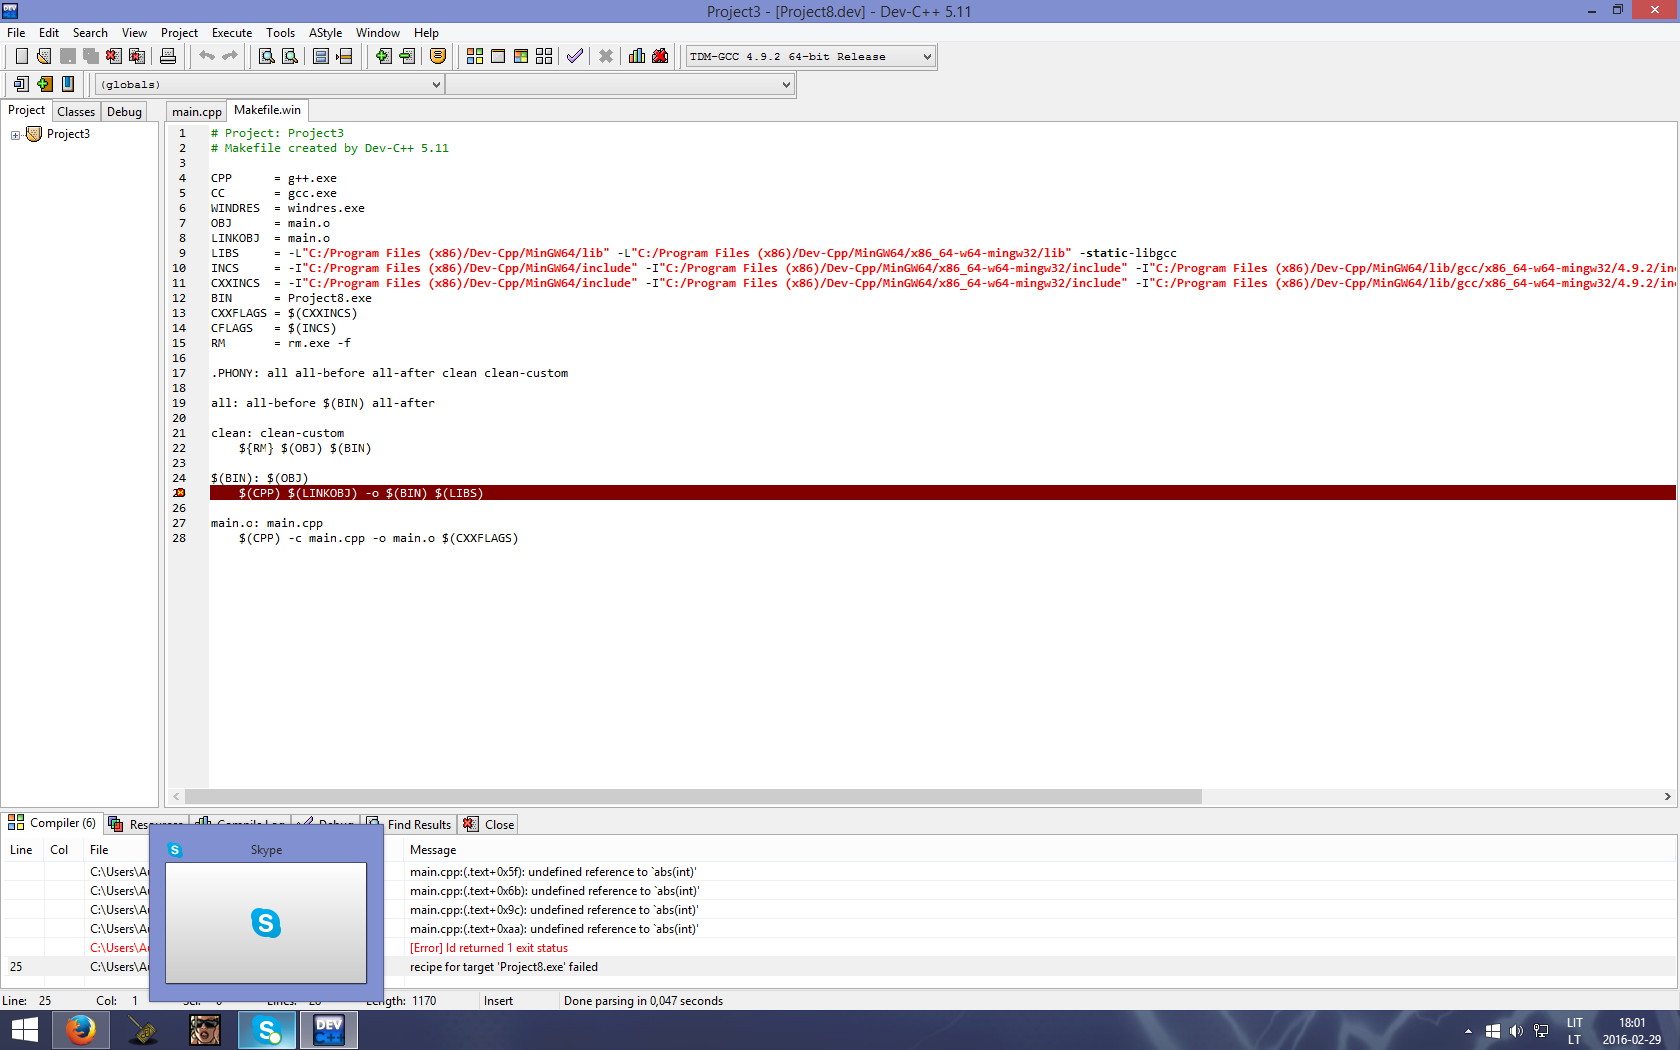Image resolution: width=1680 pixels, height=1050 pixels.
Task: Click the Insert snippet icon in second toolbar
Action: click(21, 84)
